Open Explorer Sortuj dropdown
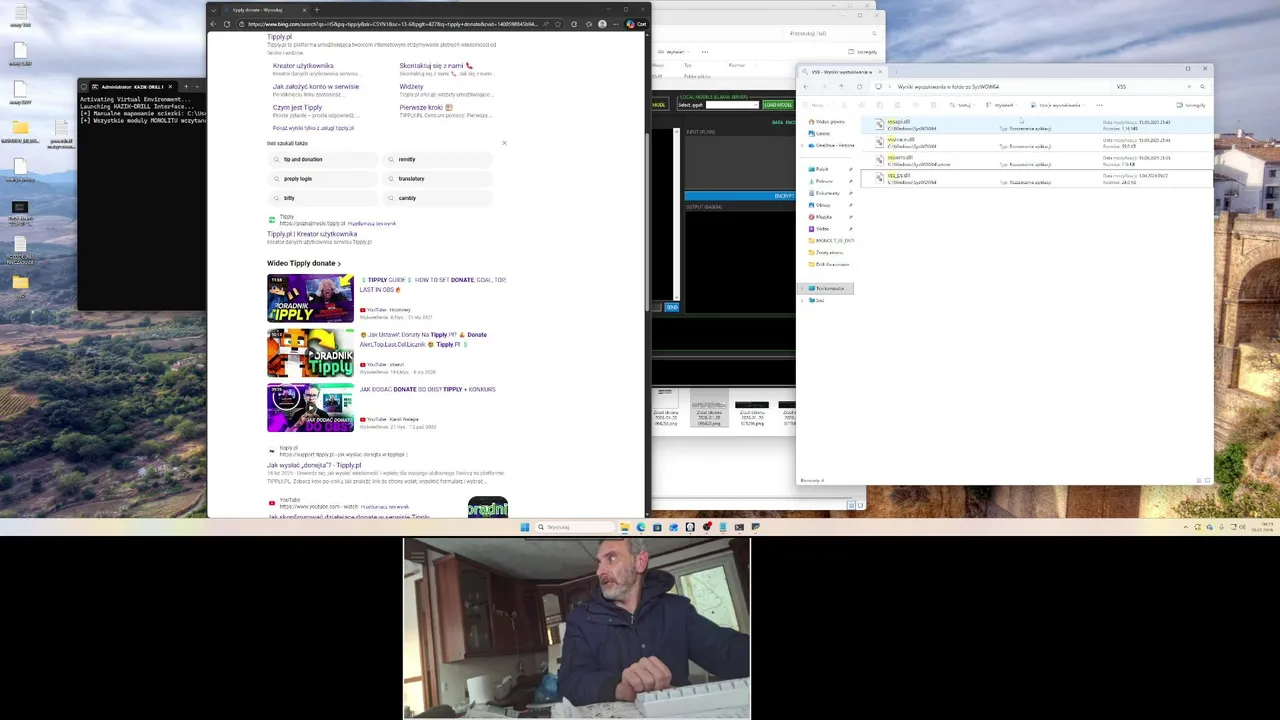 (963, 105)
